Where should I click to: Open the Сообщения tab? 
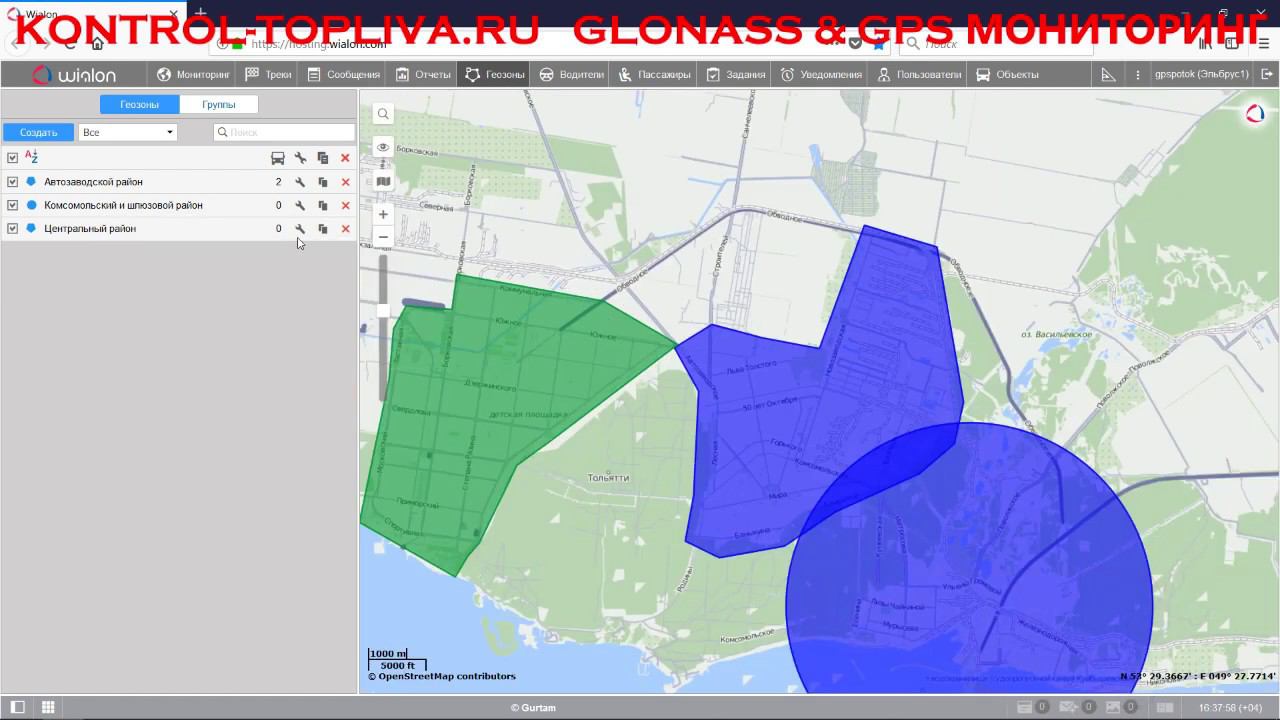point(343,74)
